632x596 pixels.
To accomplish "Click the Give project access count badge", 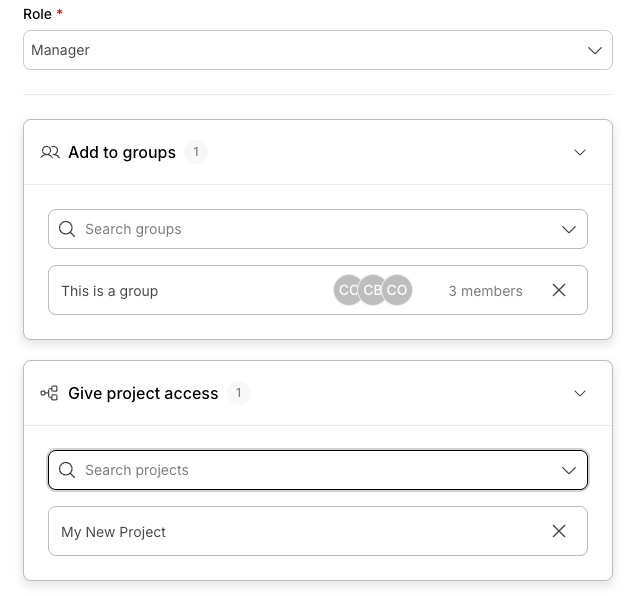I will coord(238,394).
